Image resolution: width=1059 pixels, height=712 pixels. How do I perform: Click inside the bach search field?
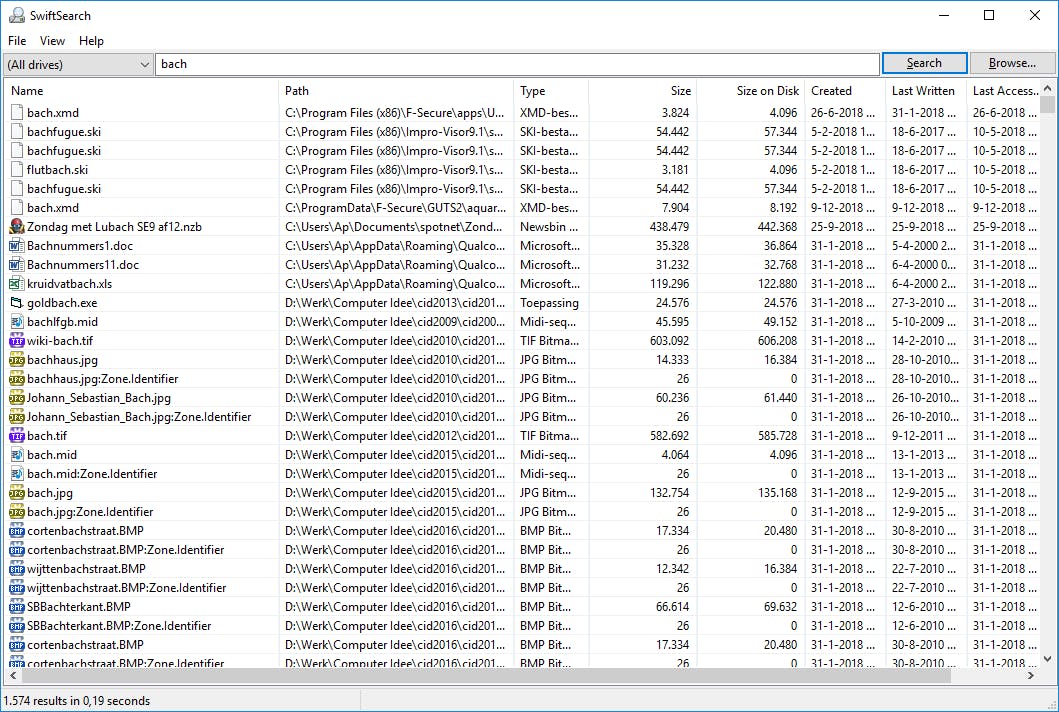pyautogui.click(x=400, y=62)
